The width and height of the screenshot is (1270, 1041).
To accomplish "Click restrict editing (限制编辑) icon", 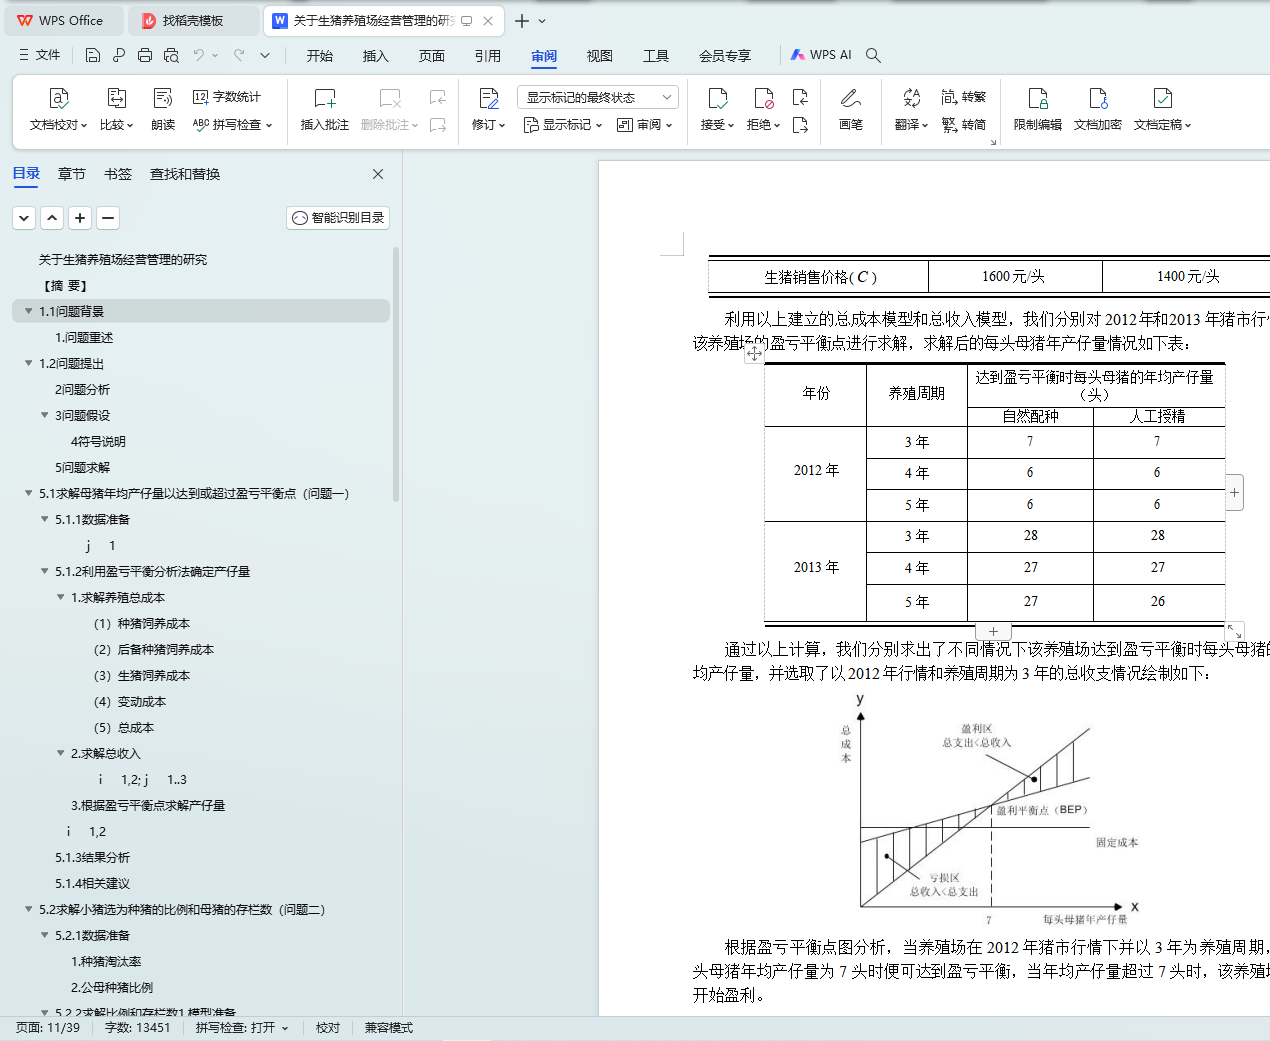I will [1038, 98].
